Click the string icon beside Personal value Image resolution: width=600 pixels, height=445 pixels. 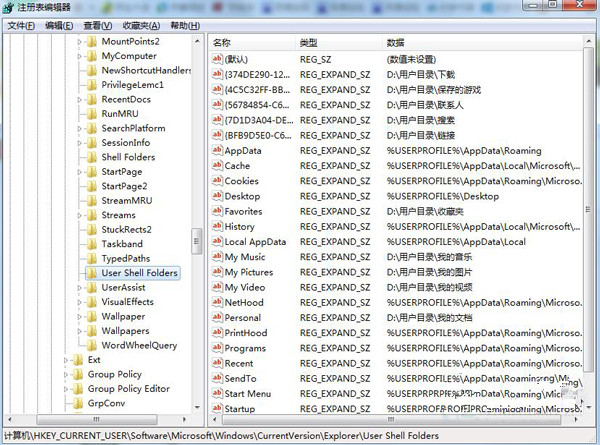pos(217,317)
